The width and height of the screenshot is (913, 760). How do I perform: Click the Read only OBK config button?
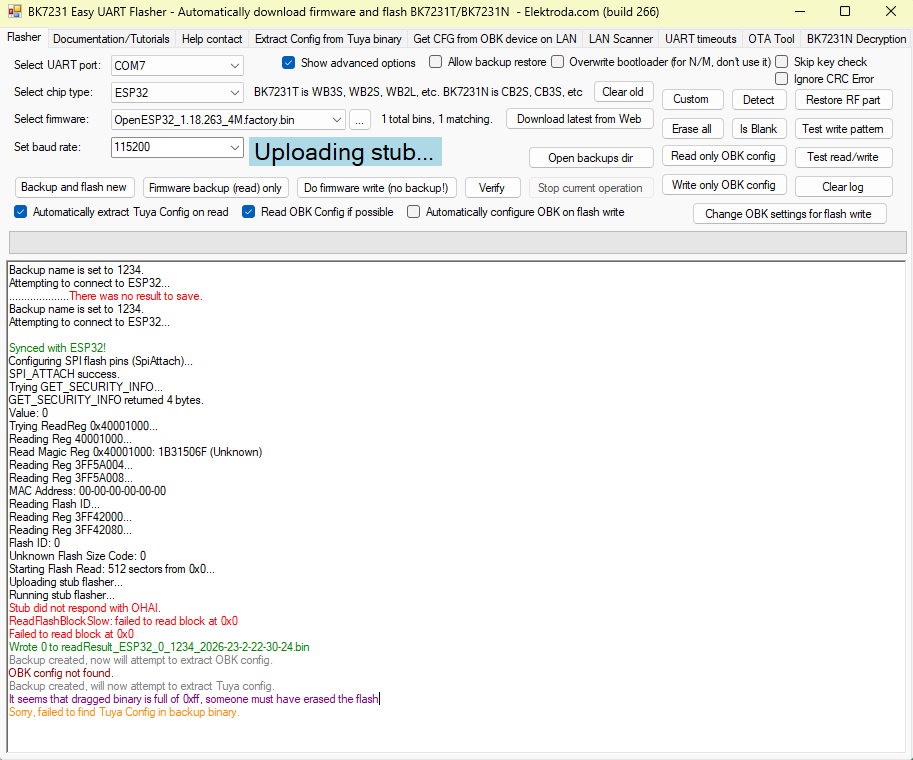click(x=723, y=156)
